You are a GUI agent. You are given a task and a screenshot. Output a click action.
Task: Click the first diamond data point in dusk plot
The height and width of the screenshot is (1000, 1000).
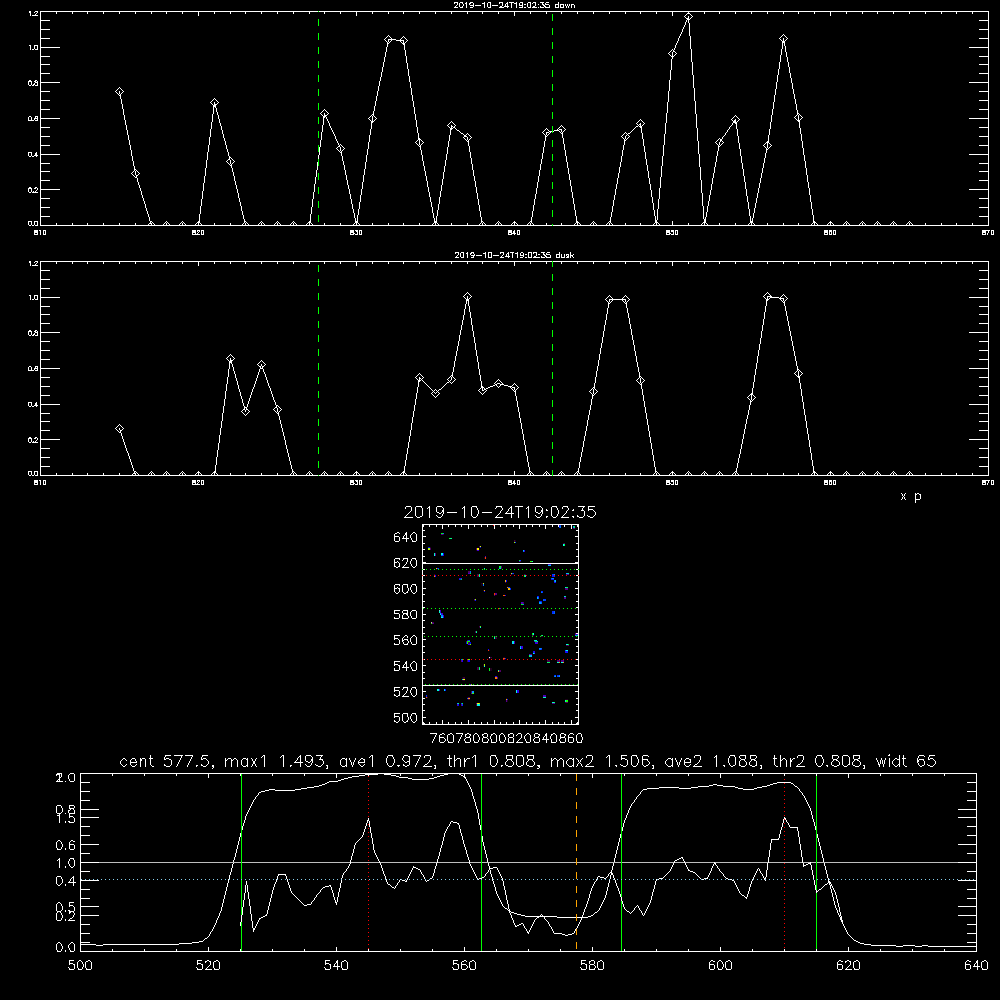click(x=119, y=429)
